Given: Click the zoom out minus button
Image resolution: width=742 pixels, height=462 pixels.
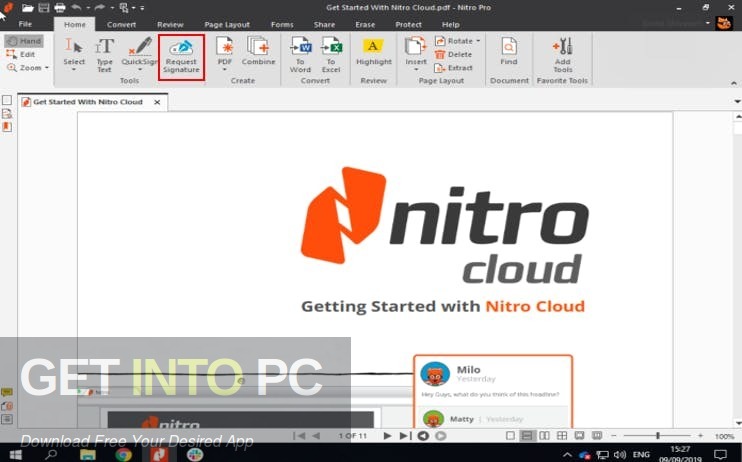Looking at the screenshot, I should pos(614,435).
